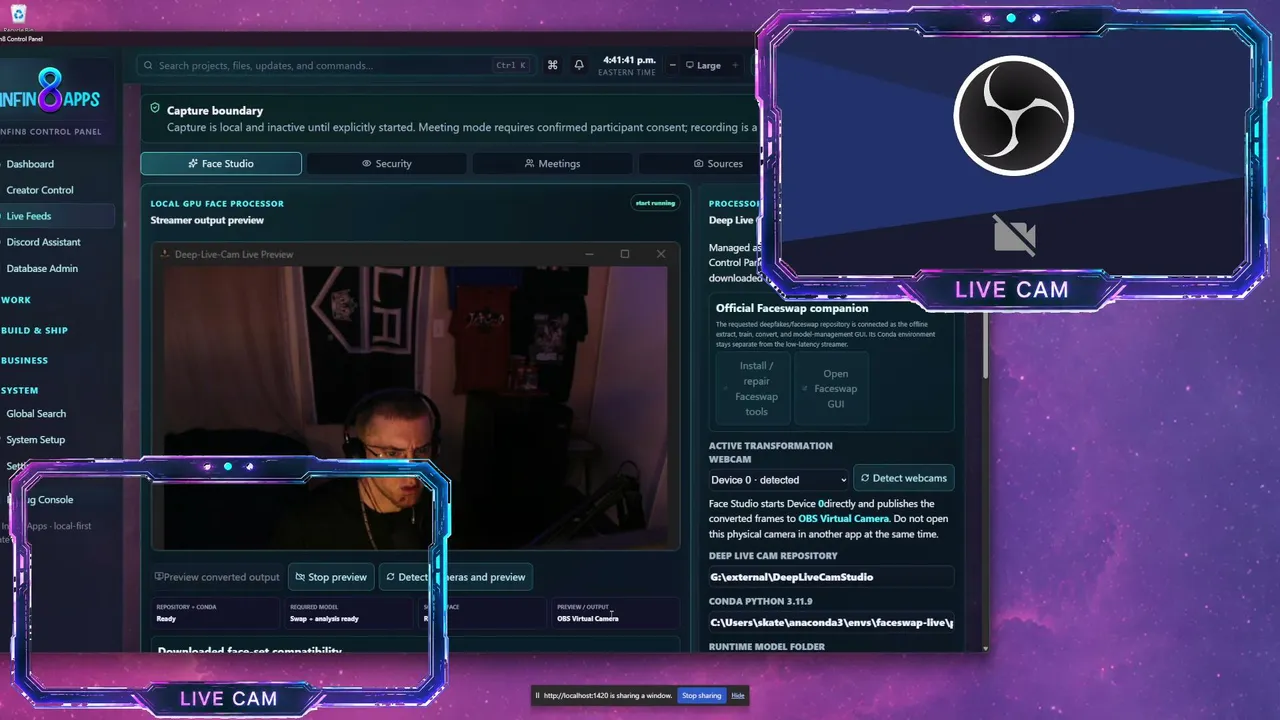Click the Large display size label
1280x720 pixels.
click(708, 65)
